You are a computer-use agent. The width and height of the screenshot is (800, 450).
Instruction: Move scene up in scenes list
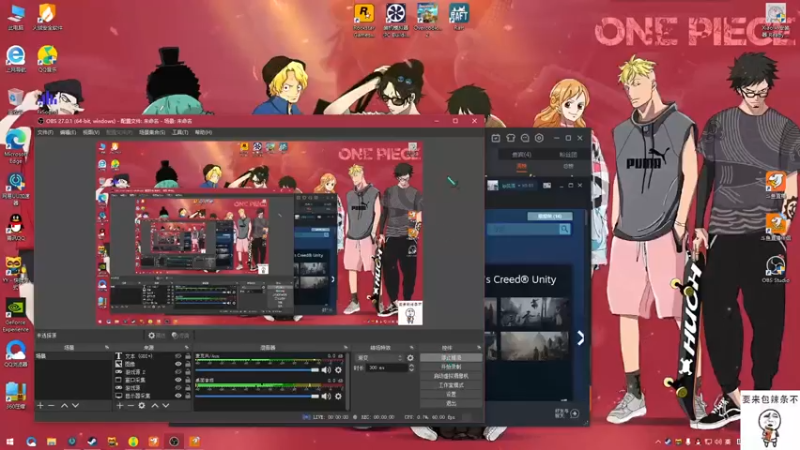[64, 406]
